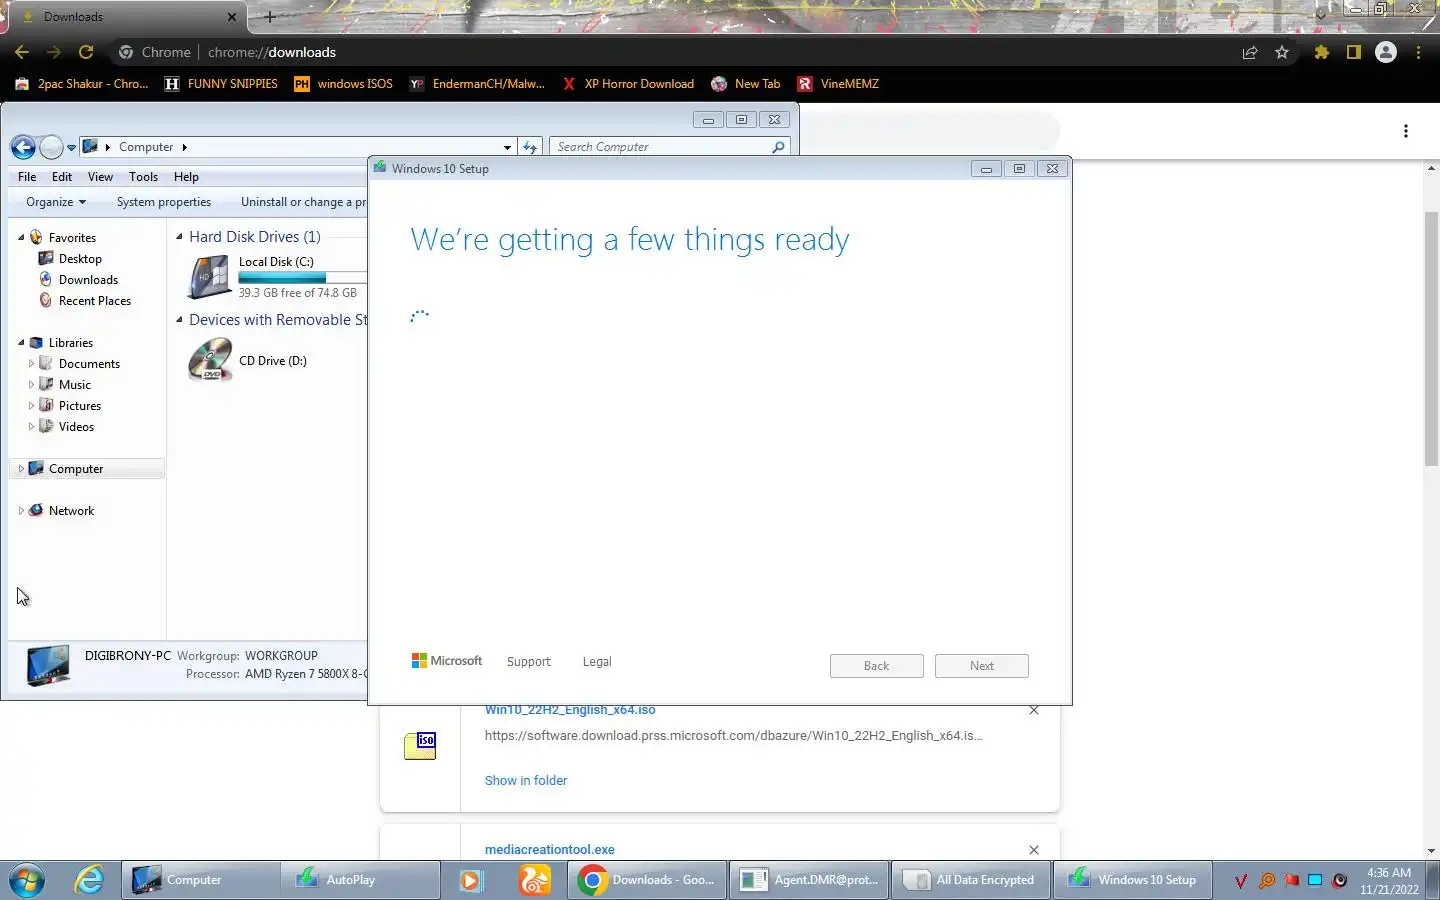Open Chrome extensions puzzle icon

pyautogui.click(x=1322, y=52)
